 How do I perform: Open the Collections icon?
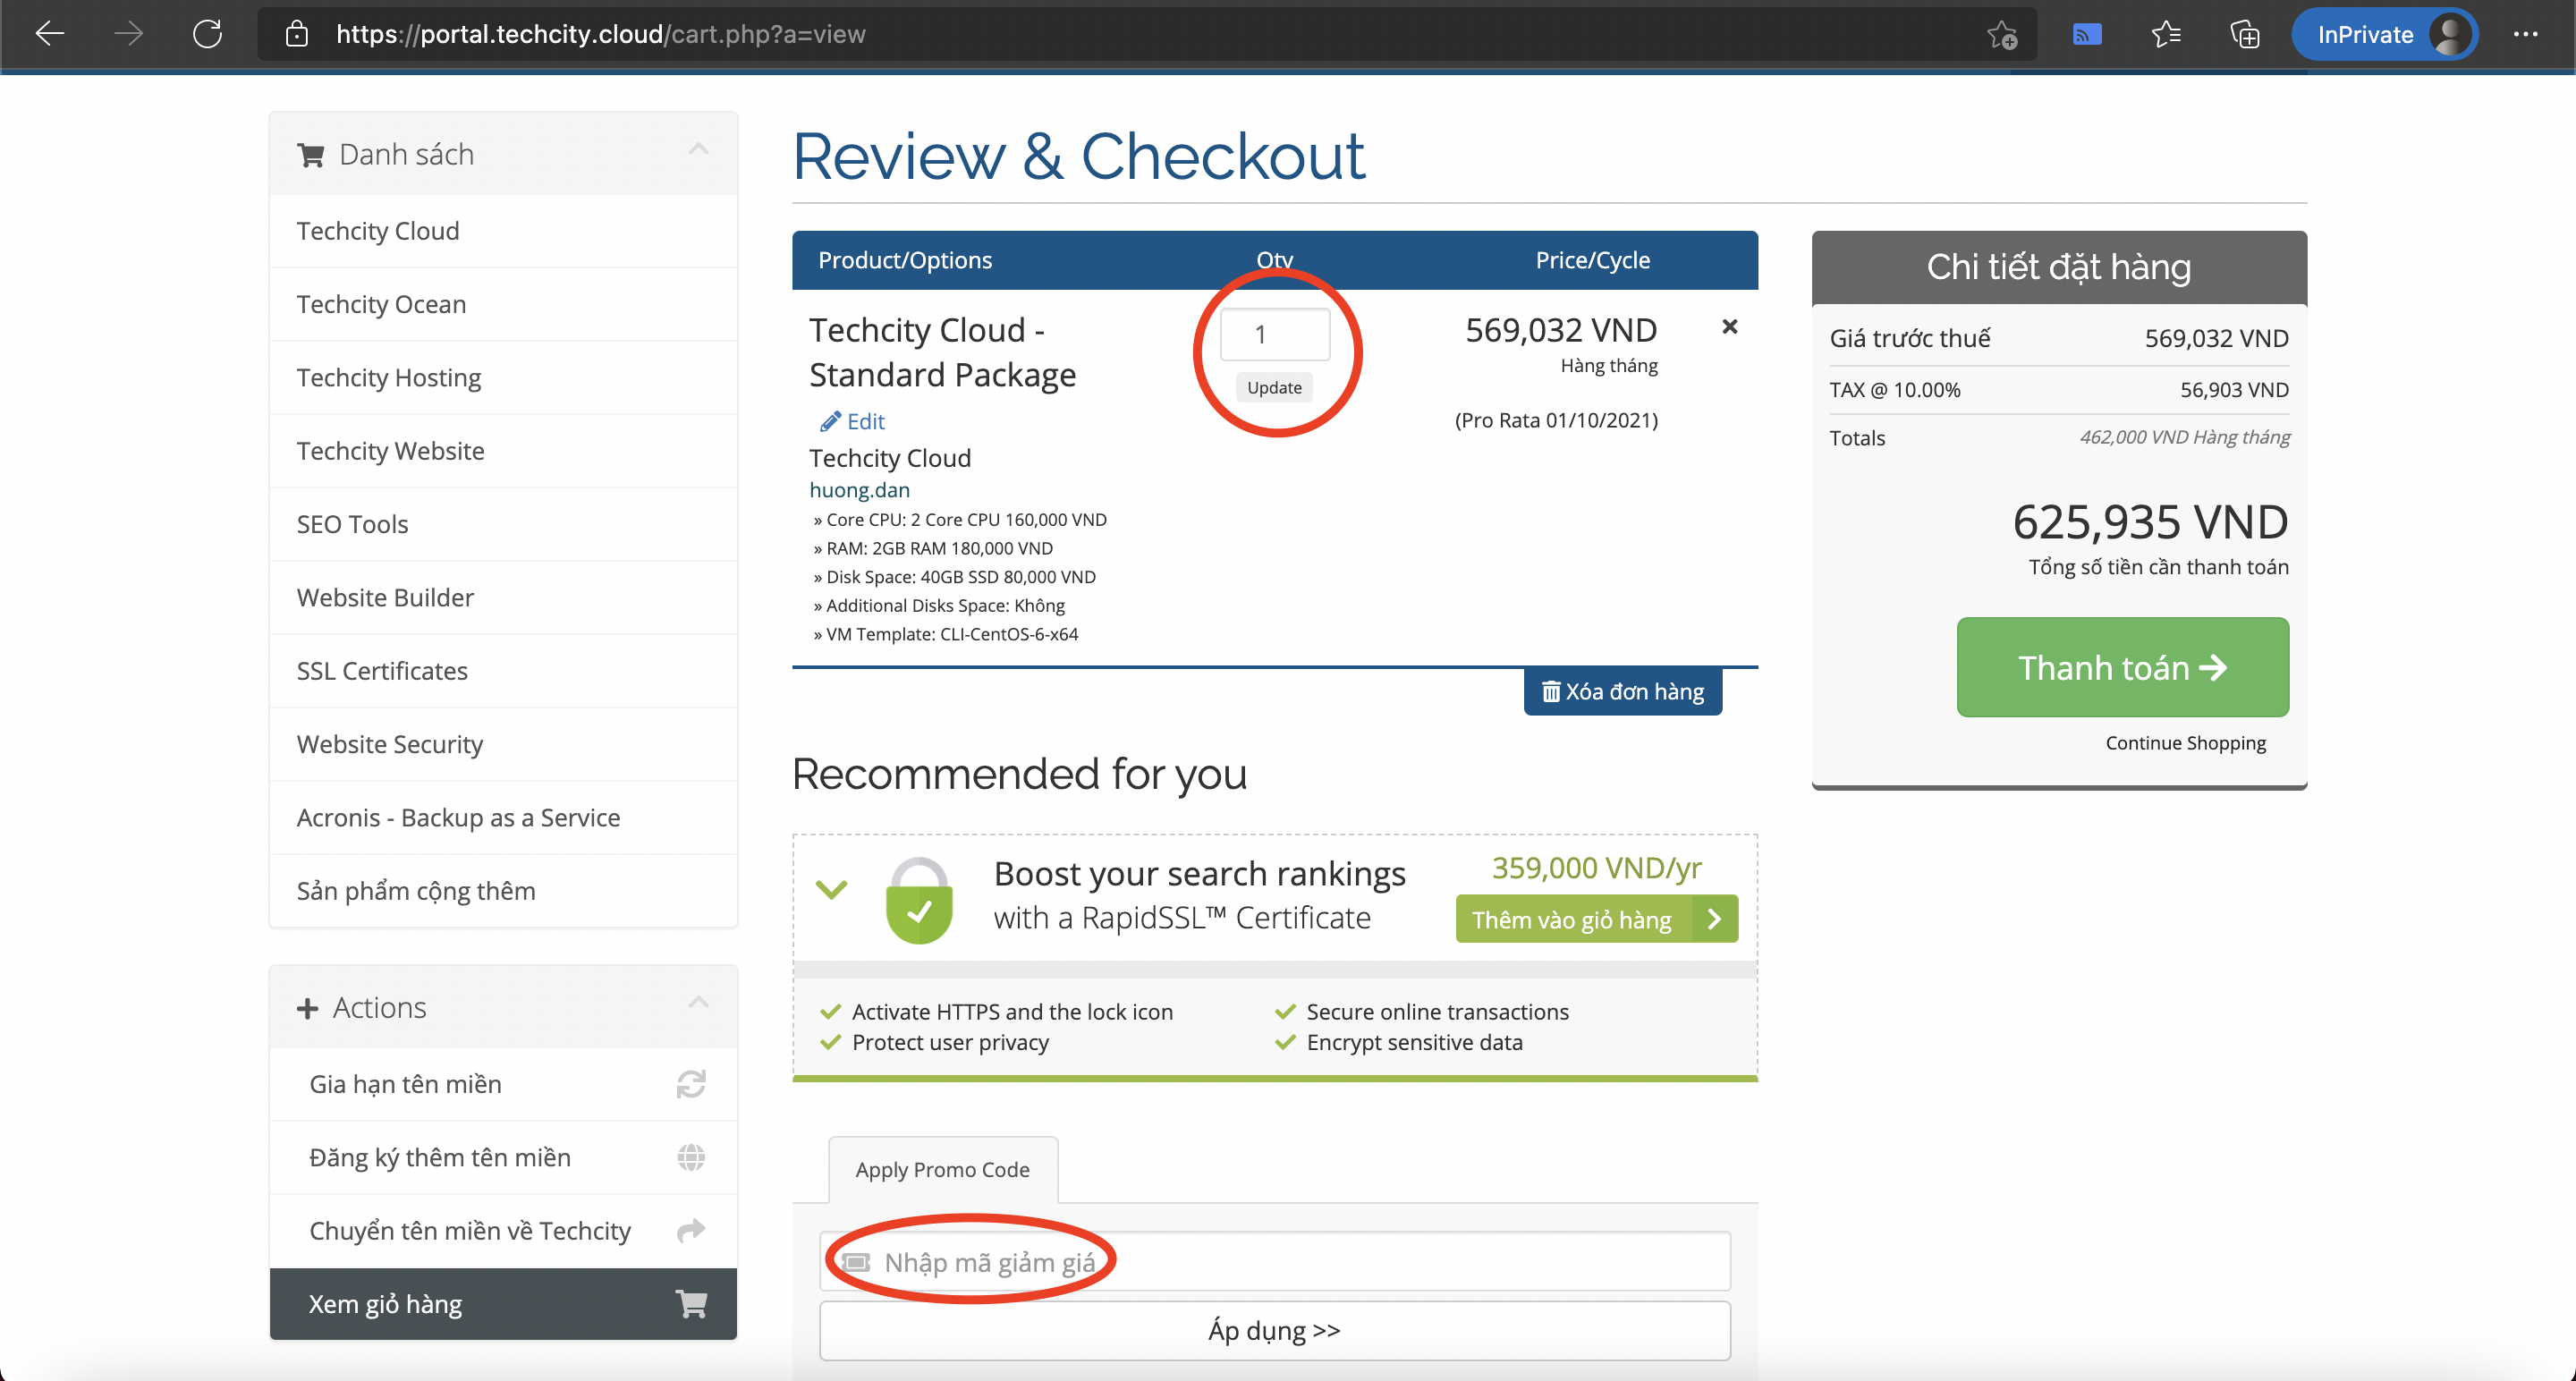[2244, 35]
